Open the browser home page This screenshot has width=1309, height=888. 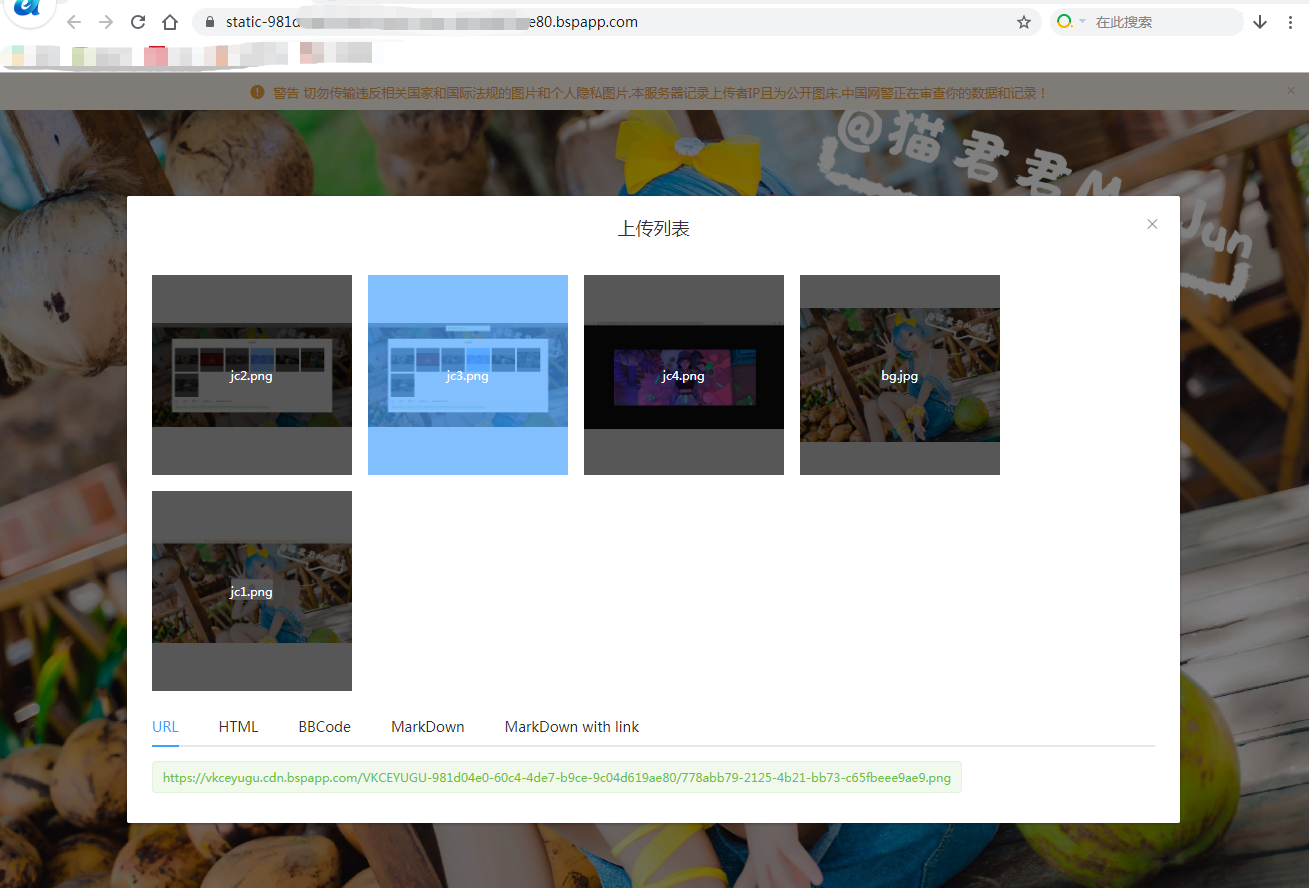point(170,22)
